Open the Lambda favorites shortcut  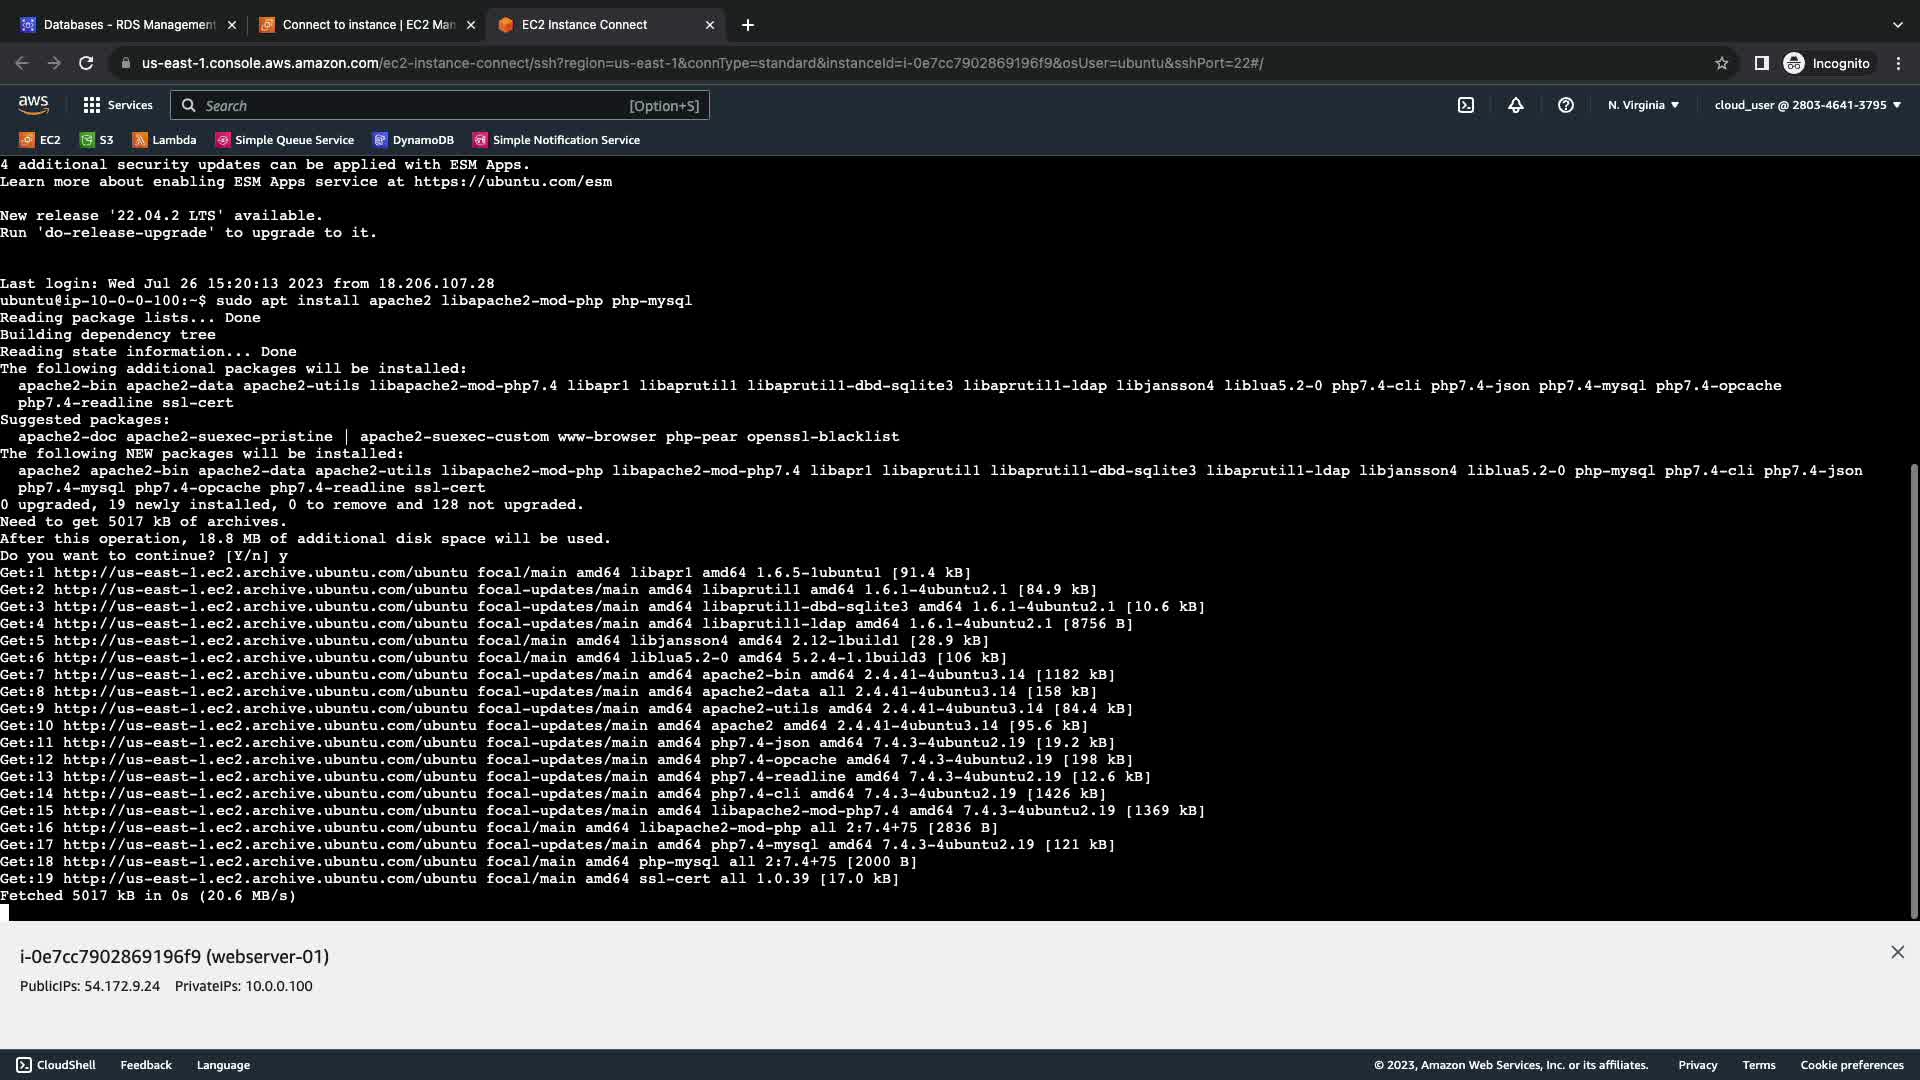point(164,140)
